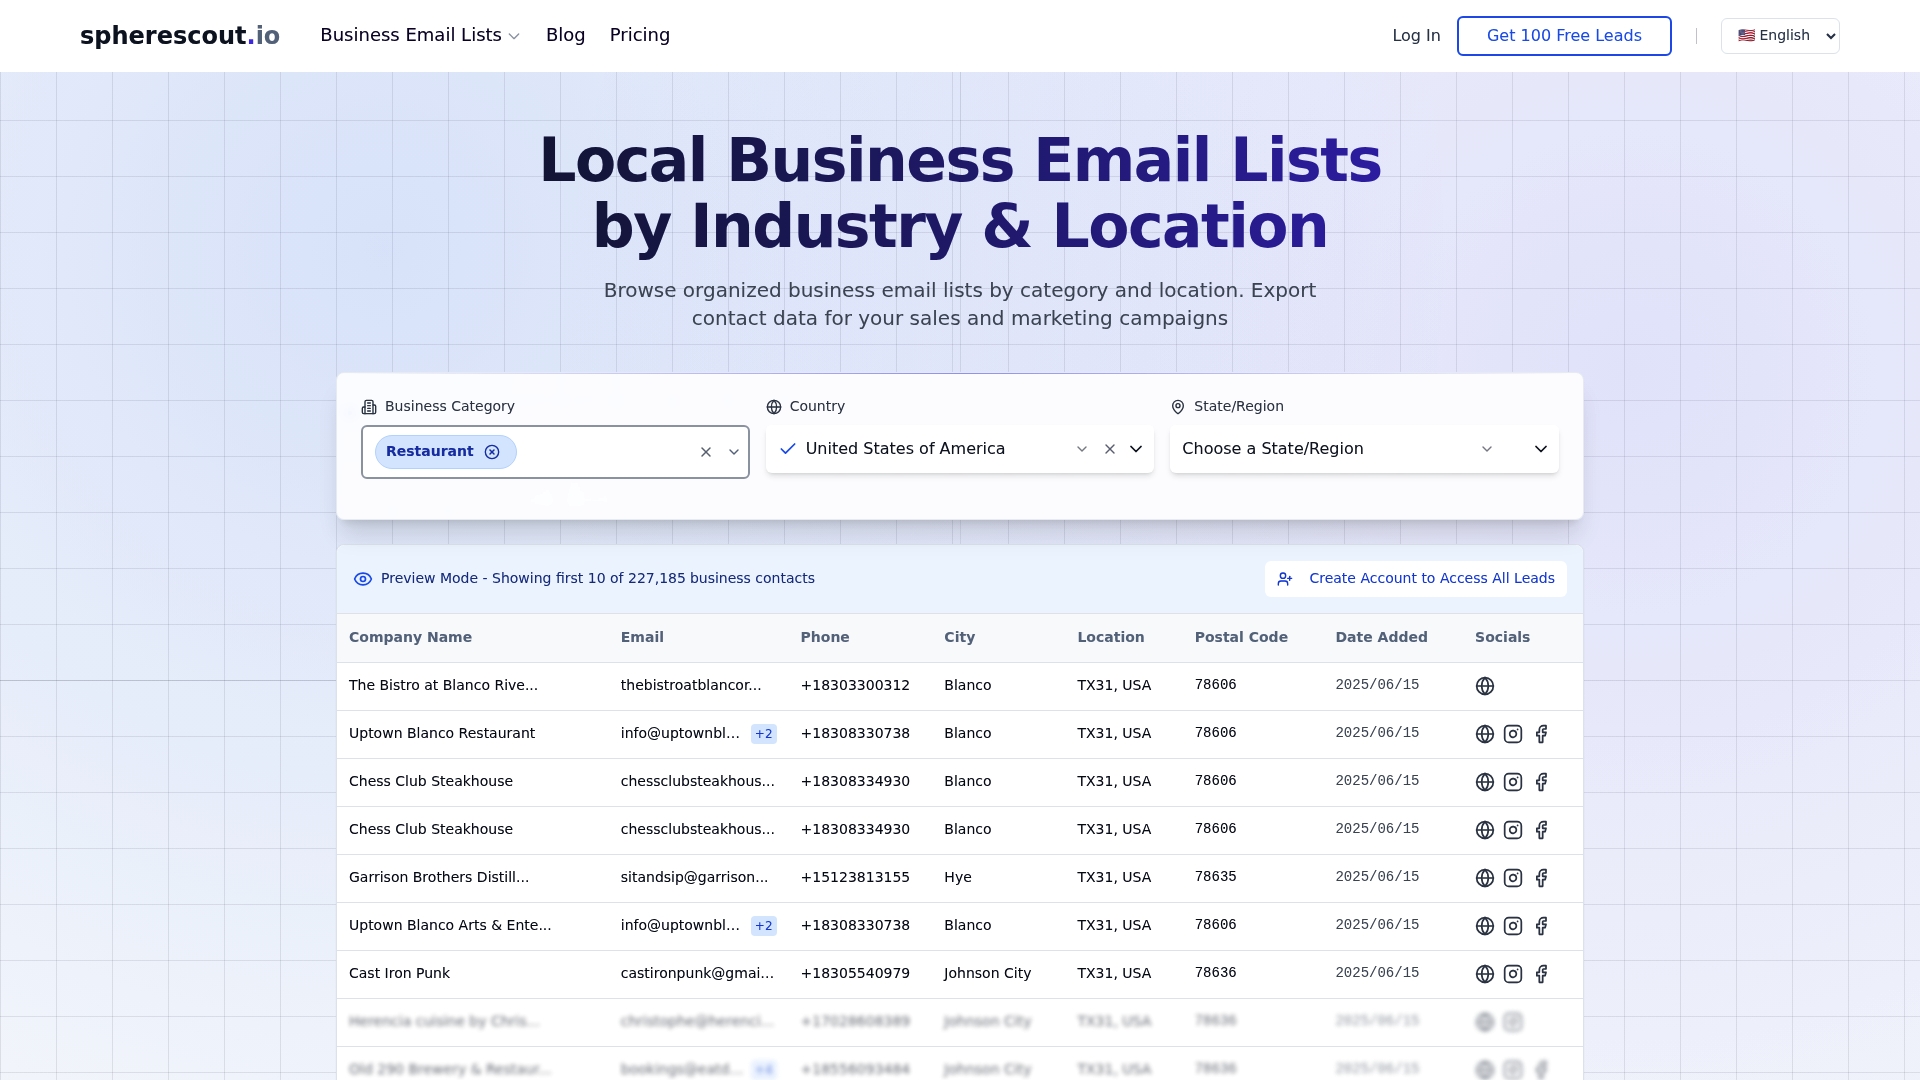Show +2 more emails for Uptown Blanco Restaurant
The width and height of the screenshot is (1920, 1080).
tap(764, 734)
